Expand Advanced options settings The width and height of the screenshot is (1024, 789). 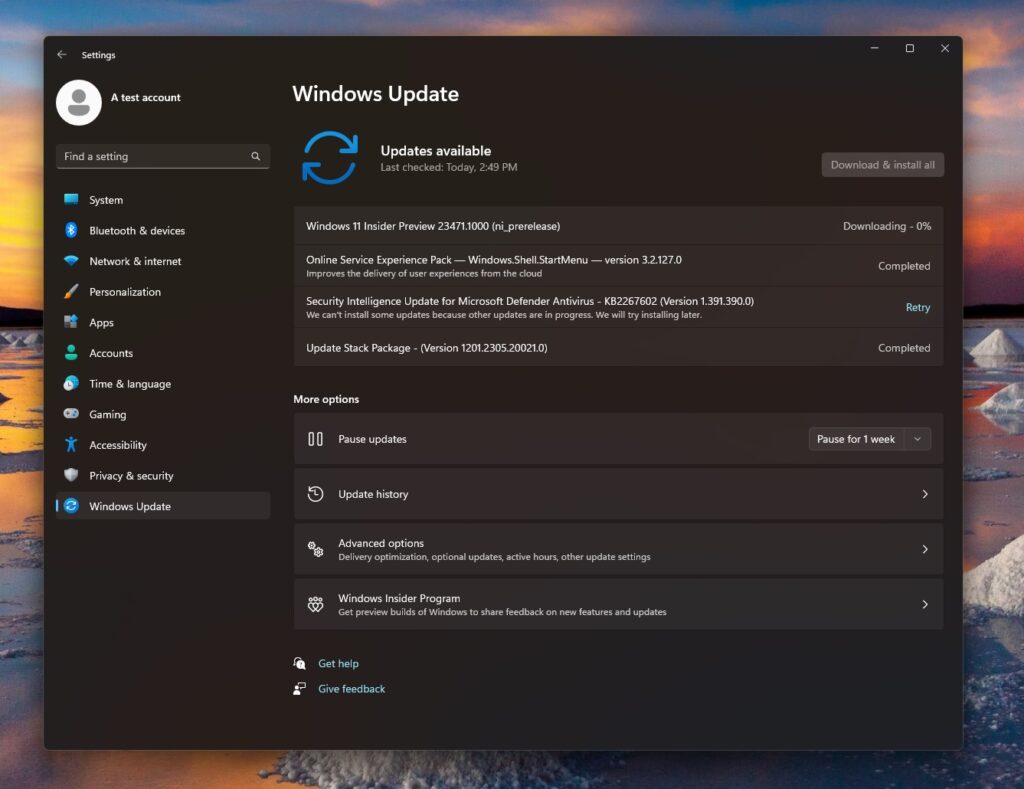click(616, 549)
